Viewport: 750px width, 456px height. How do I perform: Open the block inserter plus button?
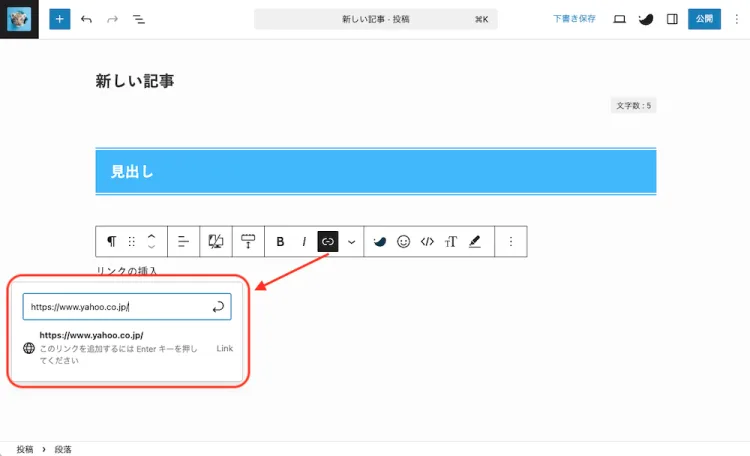pyautogui.click(x=59, y=19)
